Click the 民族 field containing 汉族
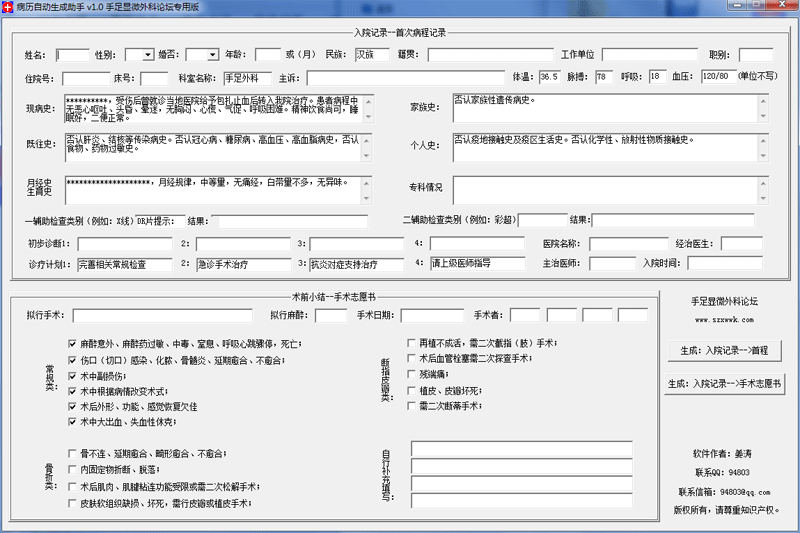Viewport: 800px width, 533px height. pos(372,55)
